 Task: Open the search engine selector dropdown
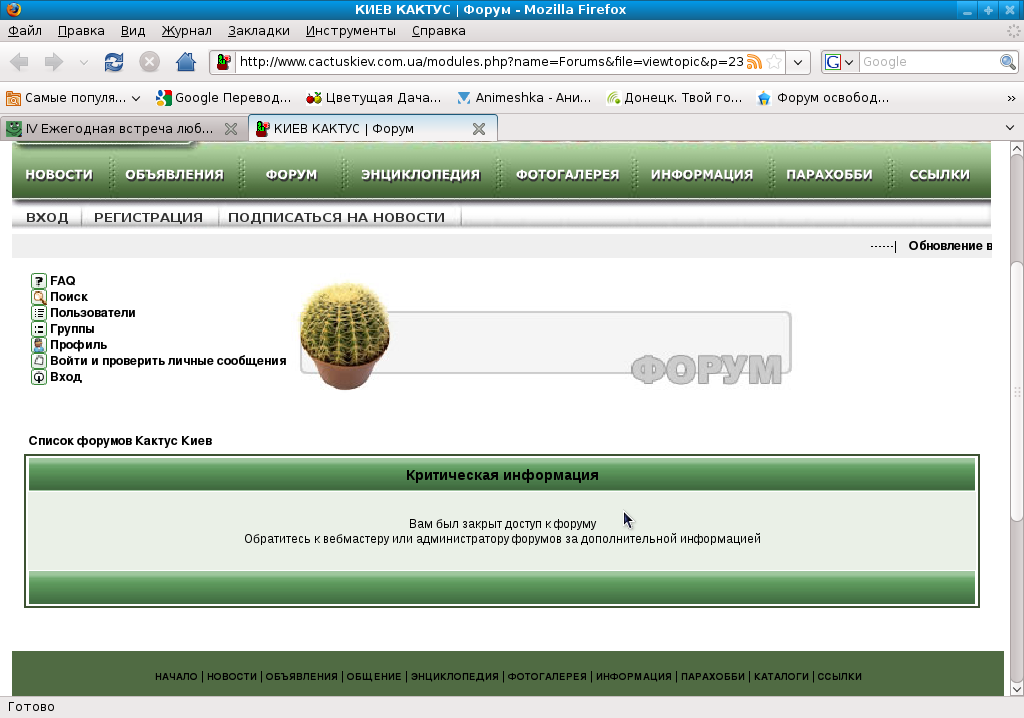coord(839,62)
